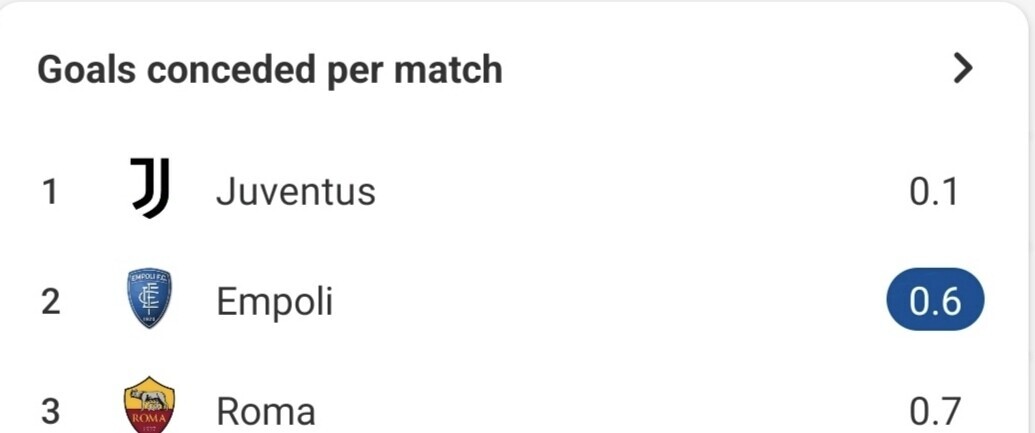This screenshot has width=1035, height=433.
Task: Select the Juventus team name
Action: coord(296,193)
